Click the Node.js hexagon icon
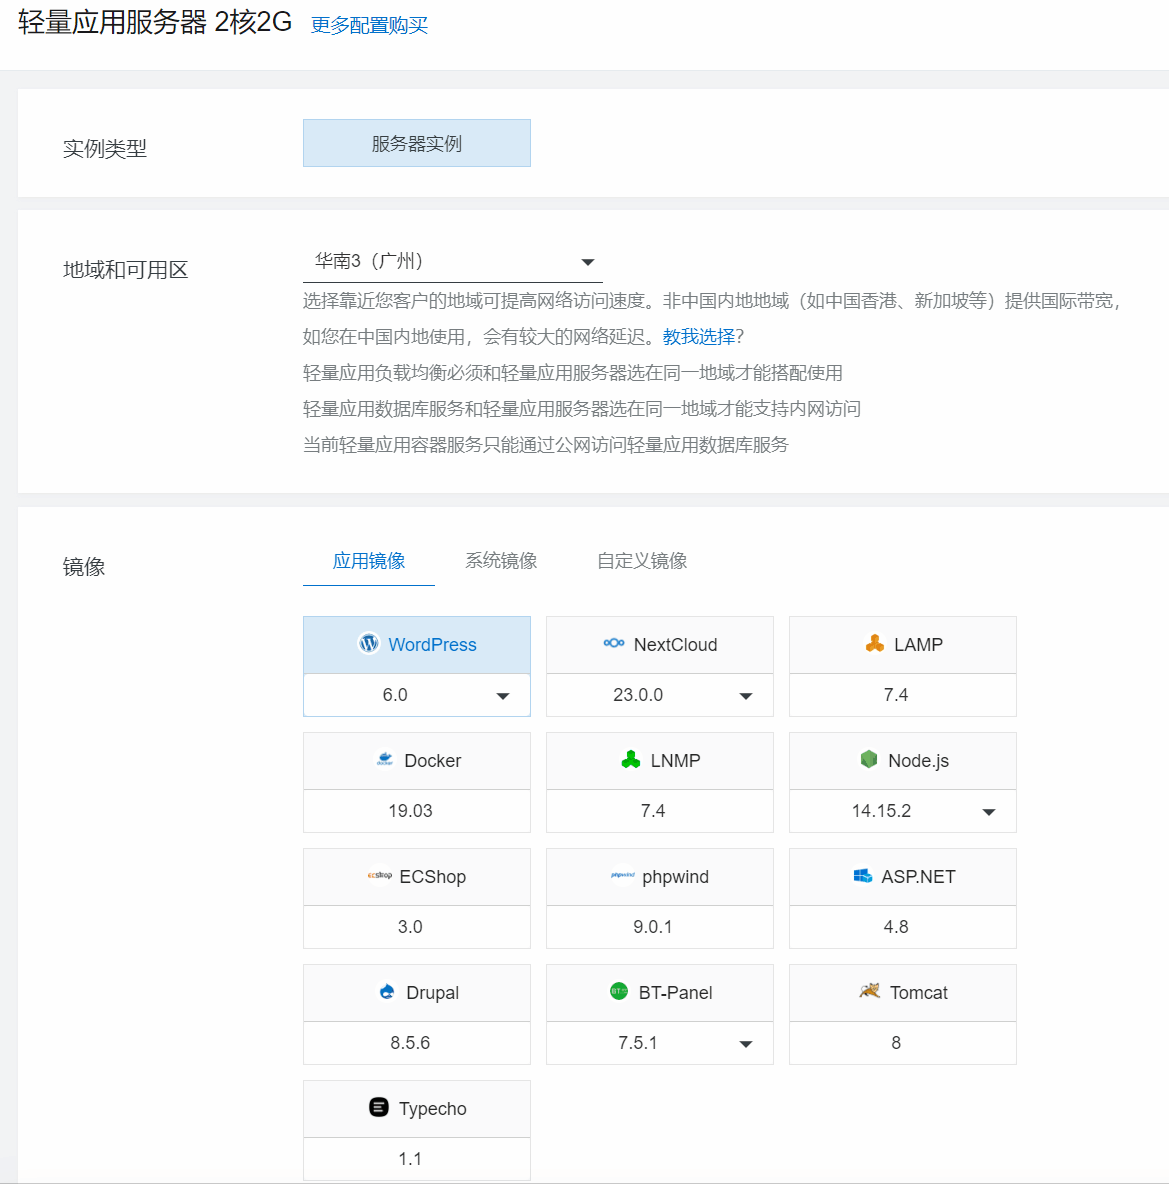Screen dimensions: 1169x1184 coord(869,760)
